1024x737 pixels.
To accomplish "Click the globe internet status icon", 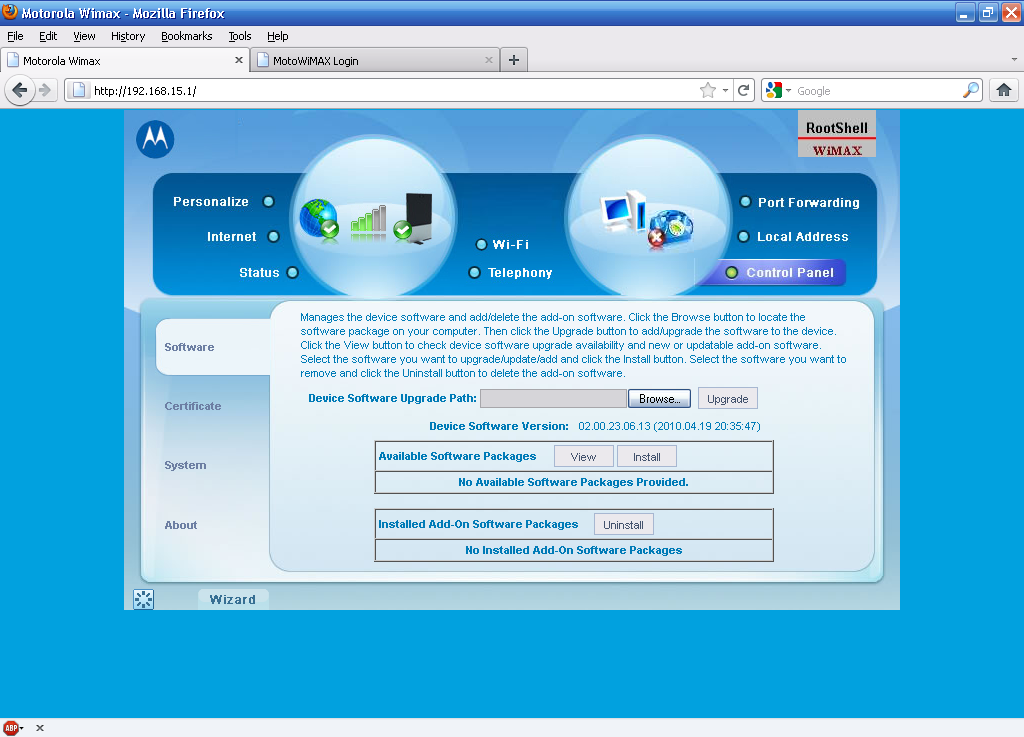I will [319, 219].
